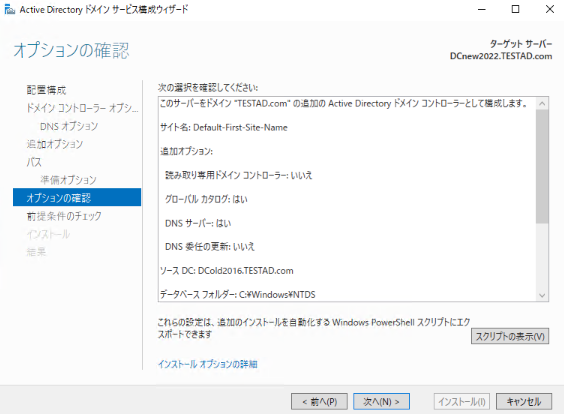Go to 前提条件のチェック step
Viewport: 564px width, 414px height.
pyautogui.click(x=64, y=216)
